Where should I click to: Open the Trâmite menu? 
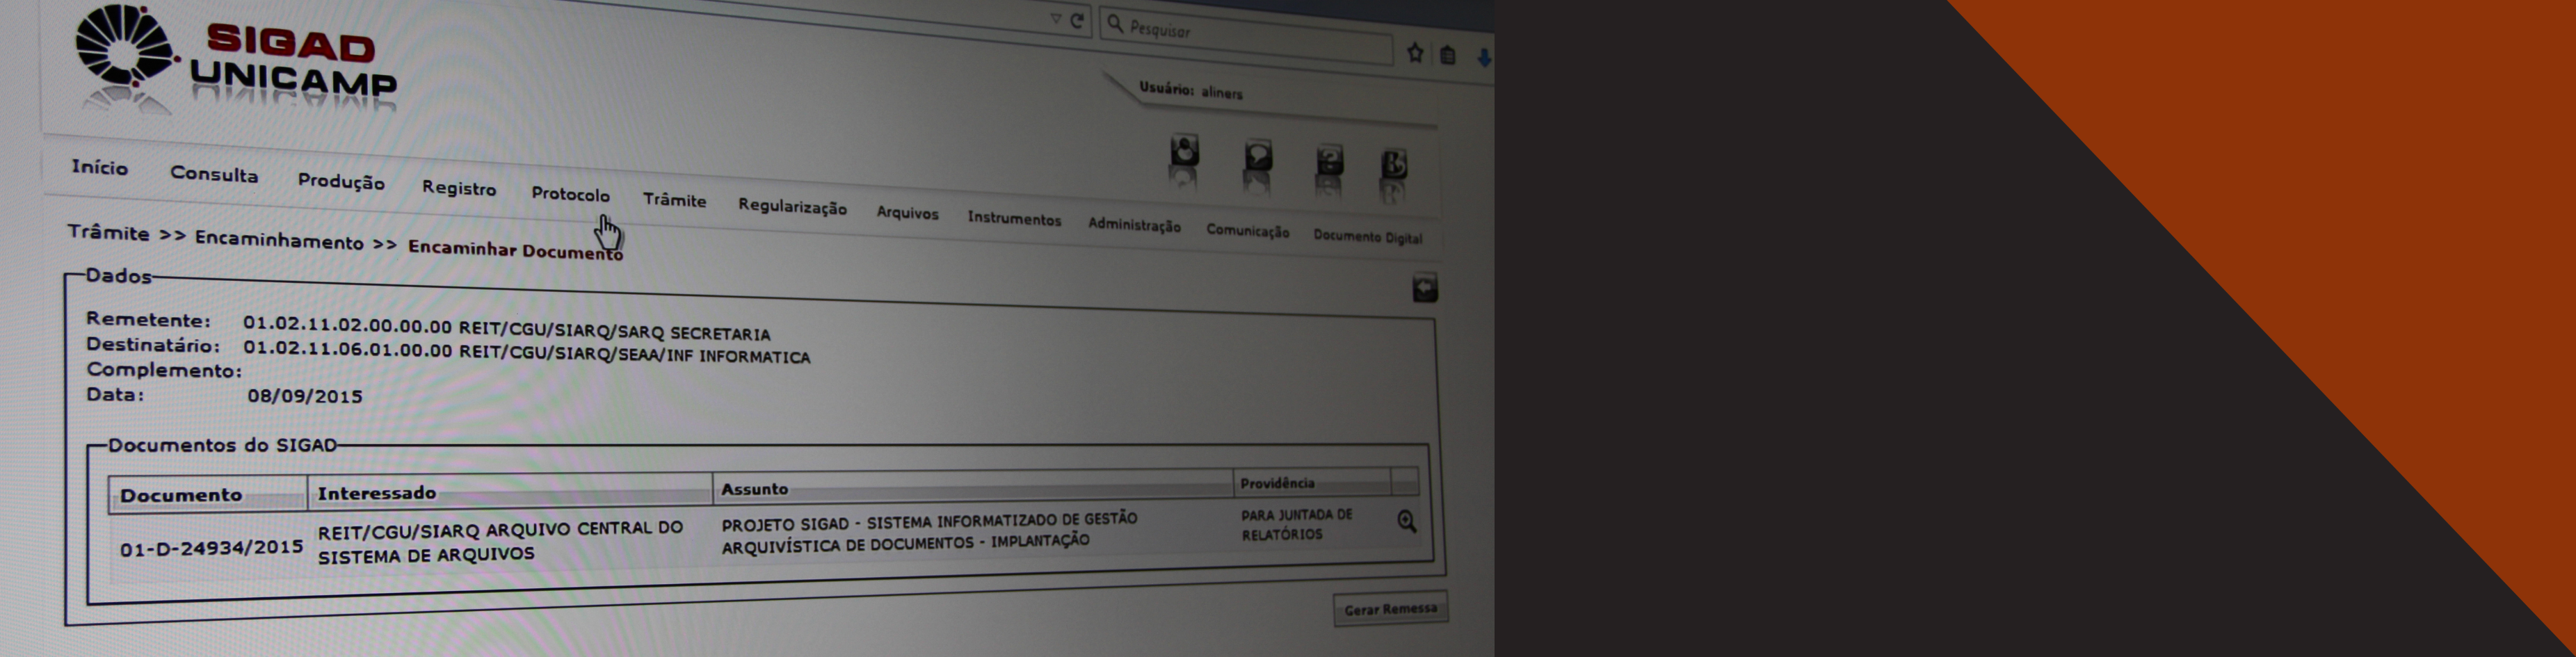pyautogui.click(x=674, y=200)
